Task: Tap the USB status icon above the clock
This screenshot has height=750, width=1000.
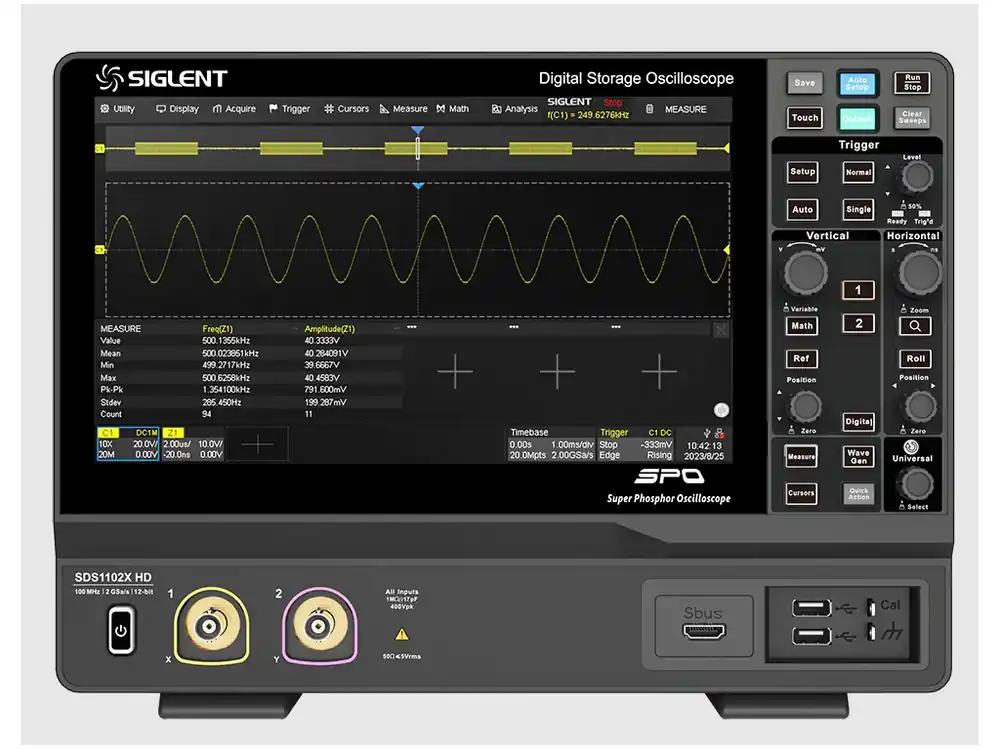Action: 707,433
